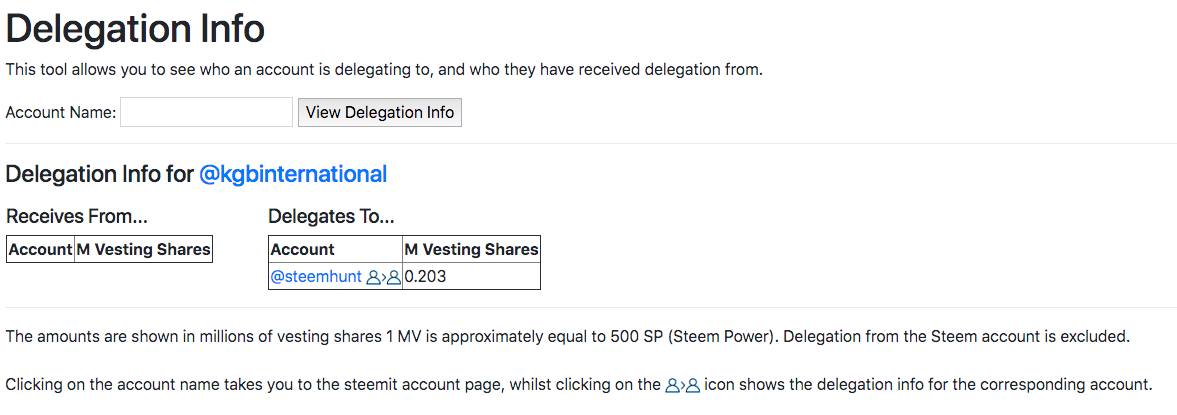Click M Vesting Shares header in Receives From table
Image resolution: width=1177 pixels, height=415 pixels.
(143, 249)
